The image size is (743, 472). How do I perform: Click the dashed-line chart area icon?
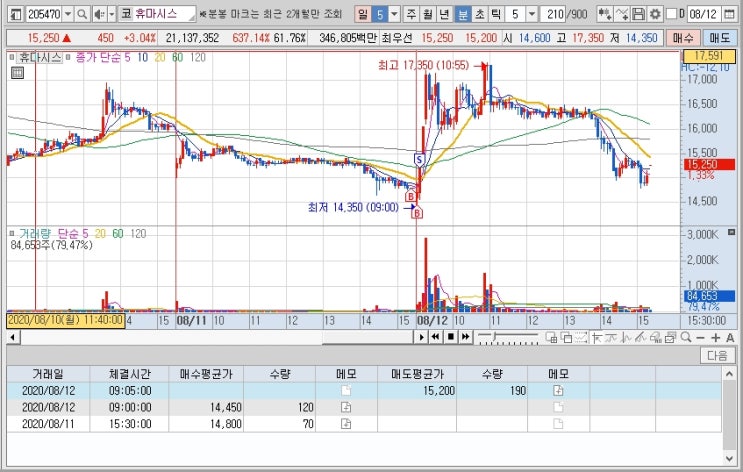pos(581,337)
